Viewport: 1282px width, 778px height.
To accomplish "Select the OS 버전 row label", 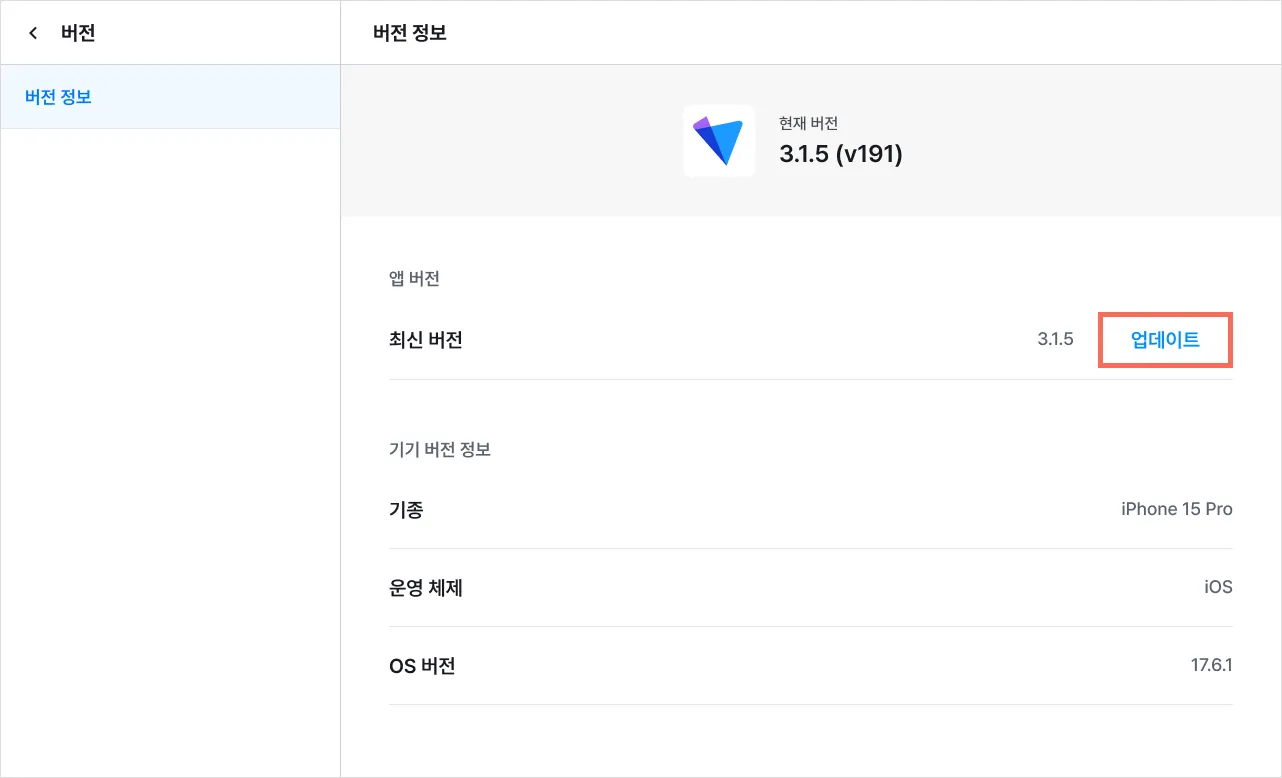I will coord(422,666).
